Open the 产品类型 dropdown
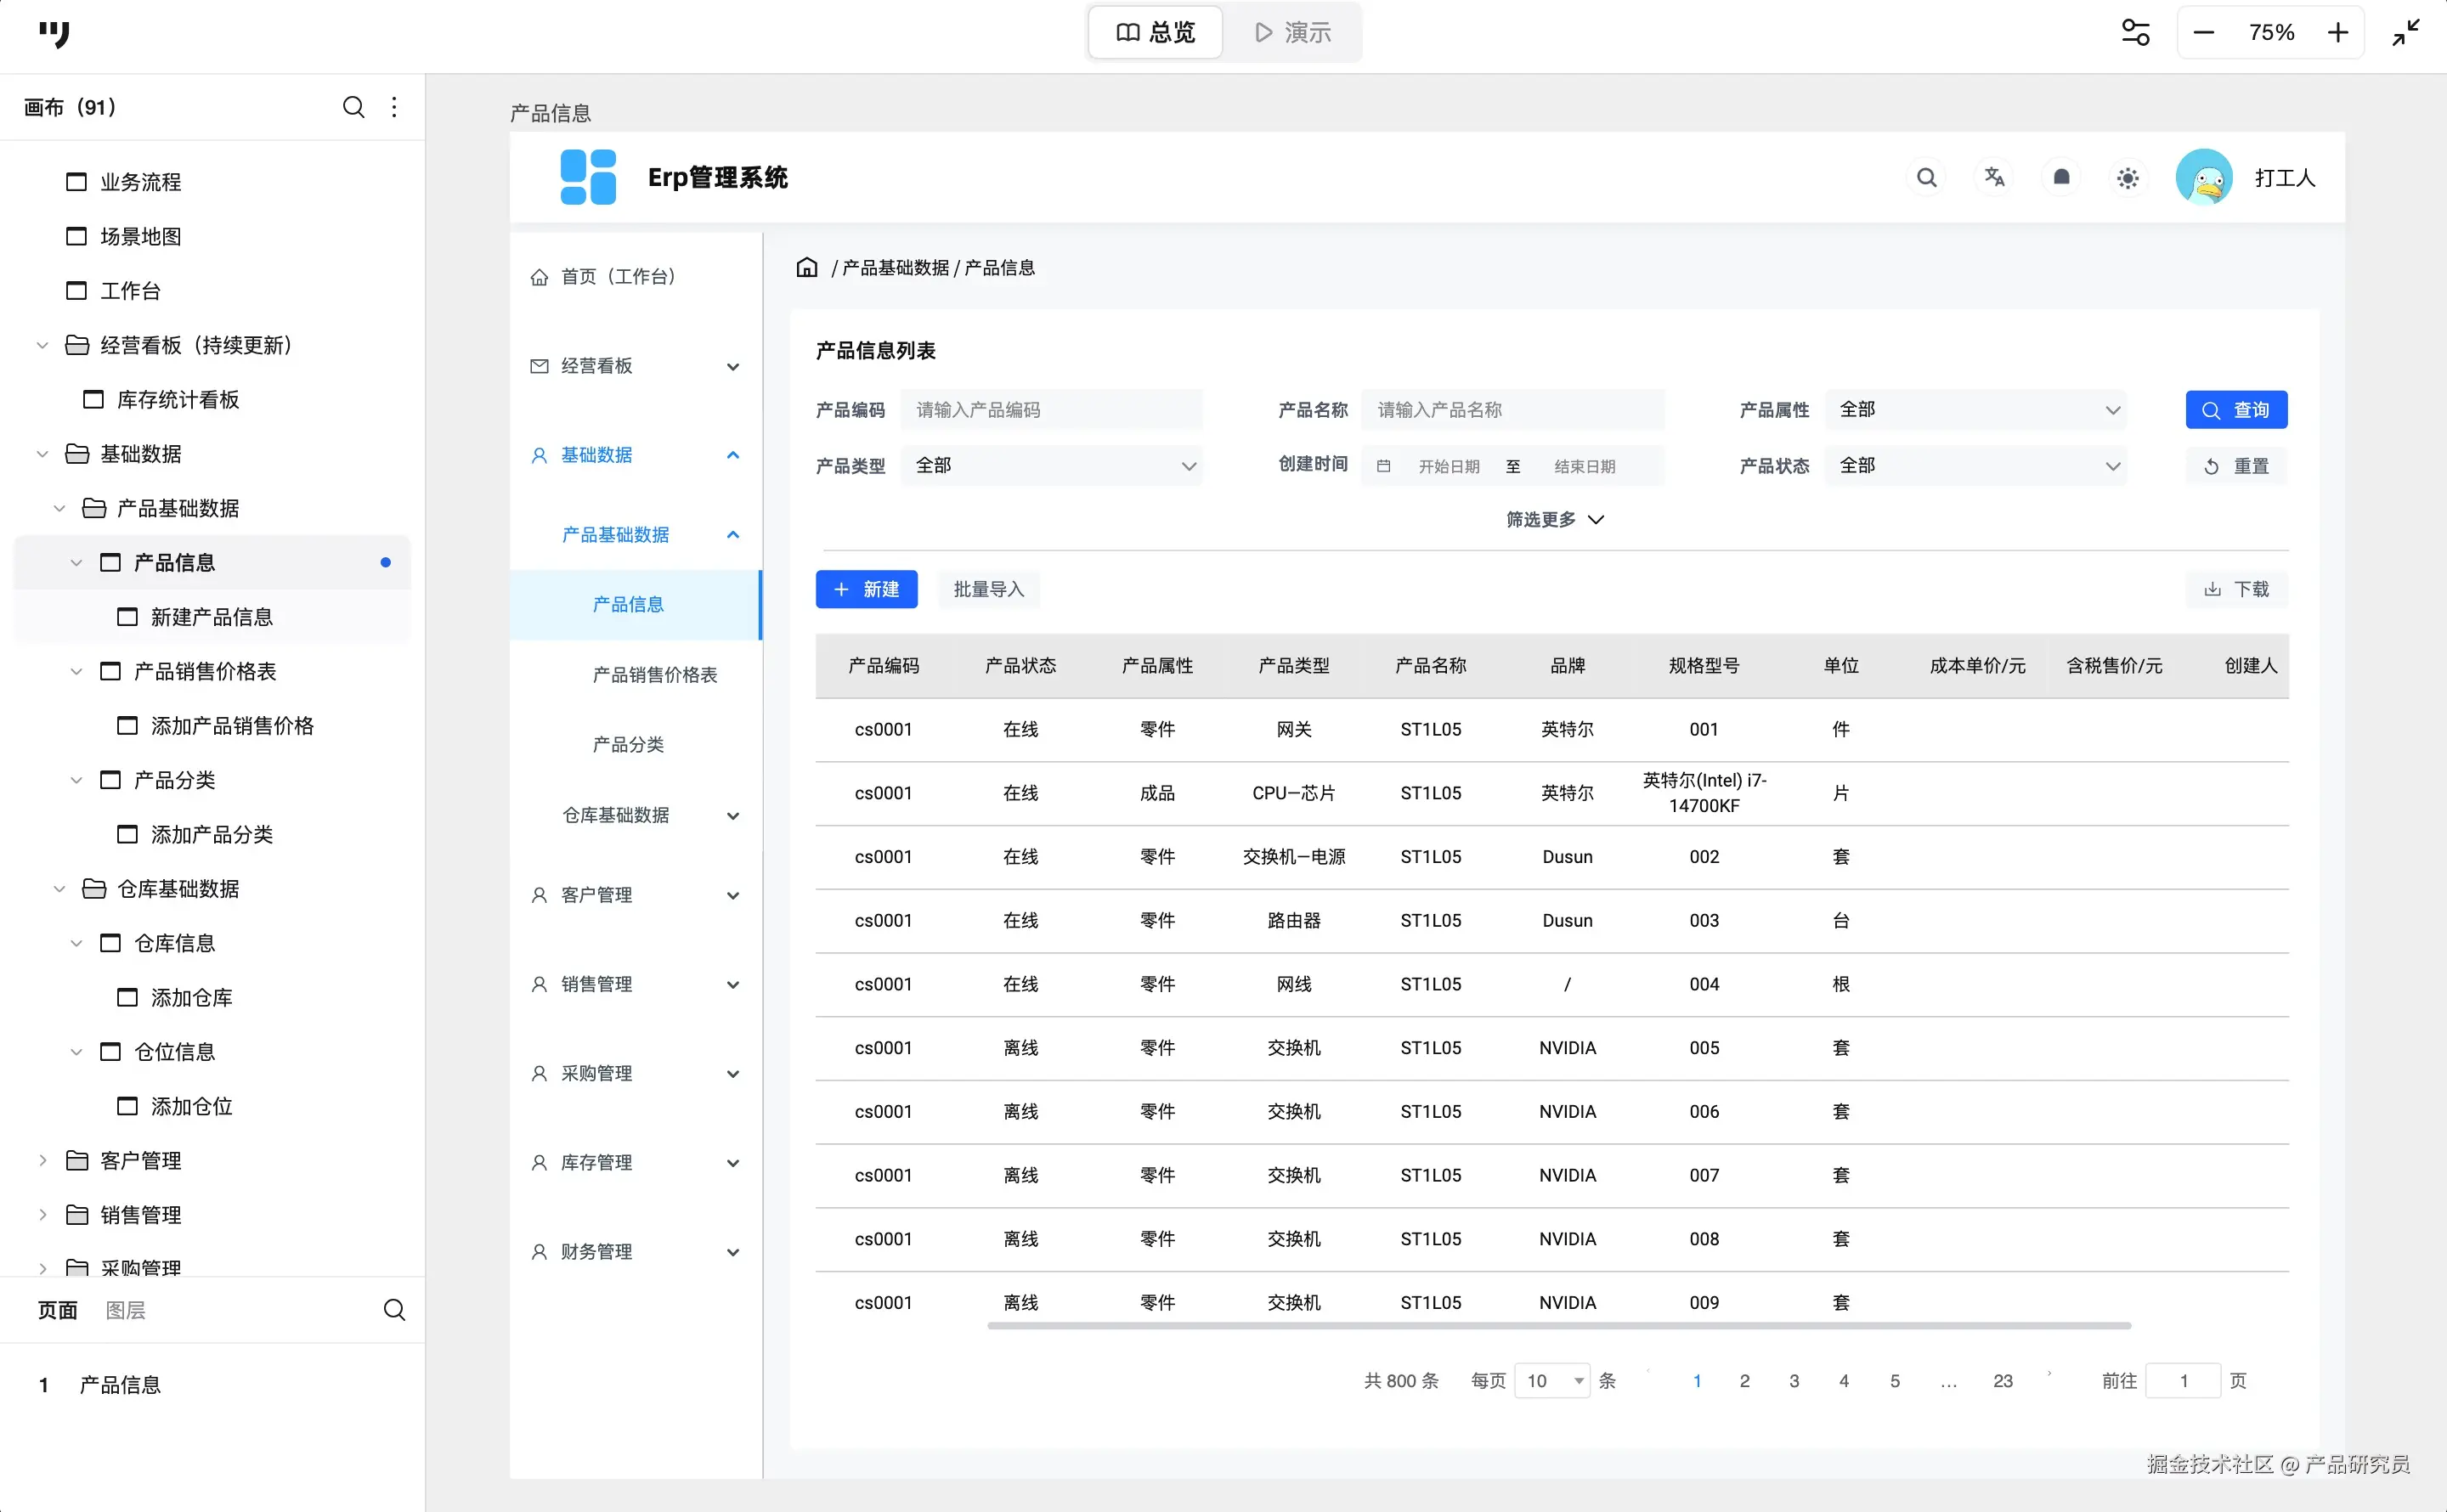 (1051, 465)
